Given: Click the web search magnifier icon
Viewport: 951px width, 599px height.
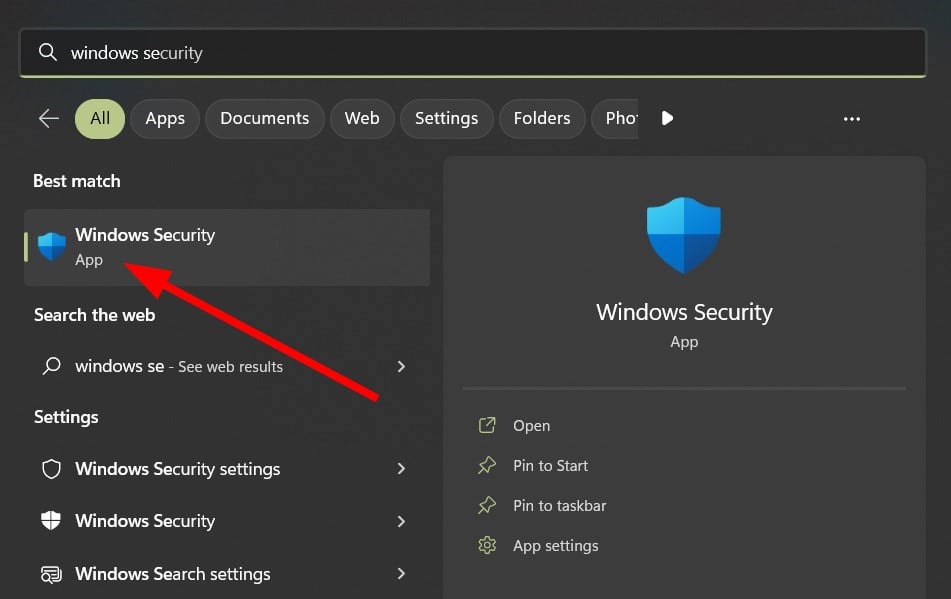Looking at the screenshot, I should click(52, 366).
